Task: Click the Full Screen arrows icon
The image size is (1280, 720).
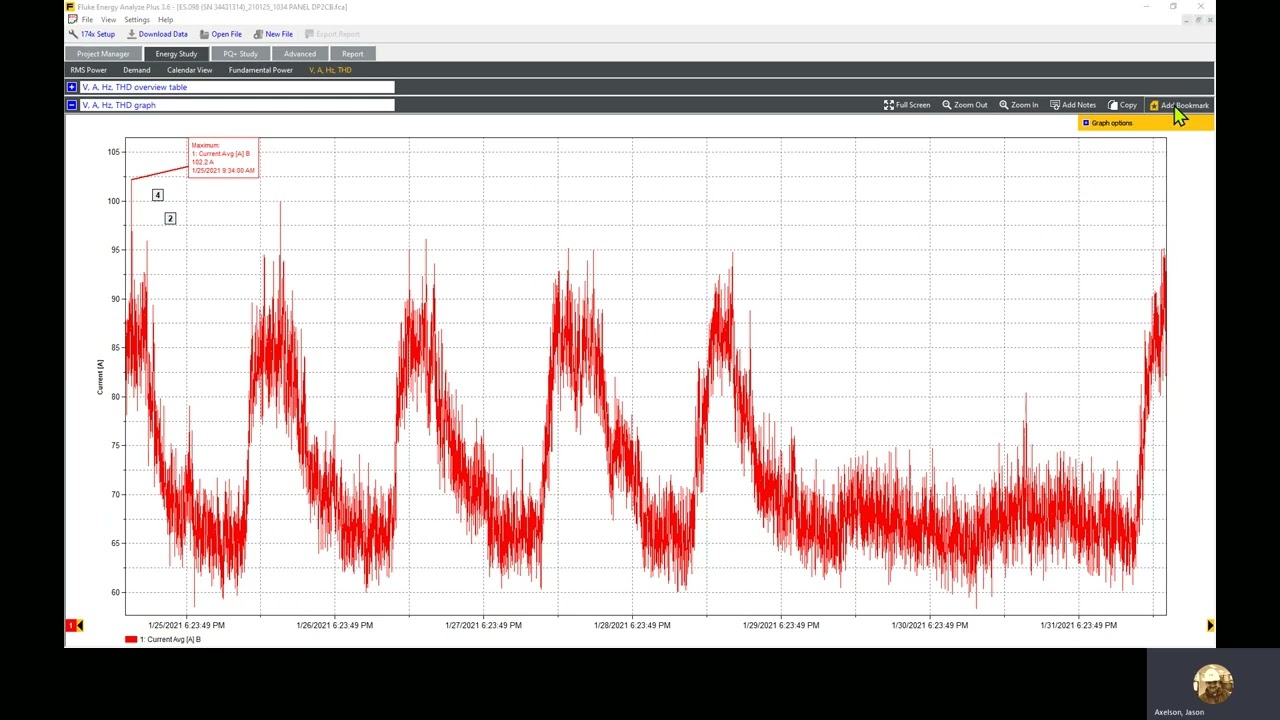Action: click(x=889, y=105)
